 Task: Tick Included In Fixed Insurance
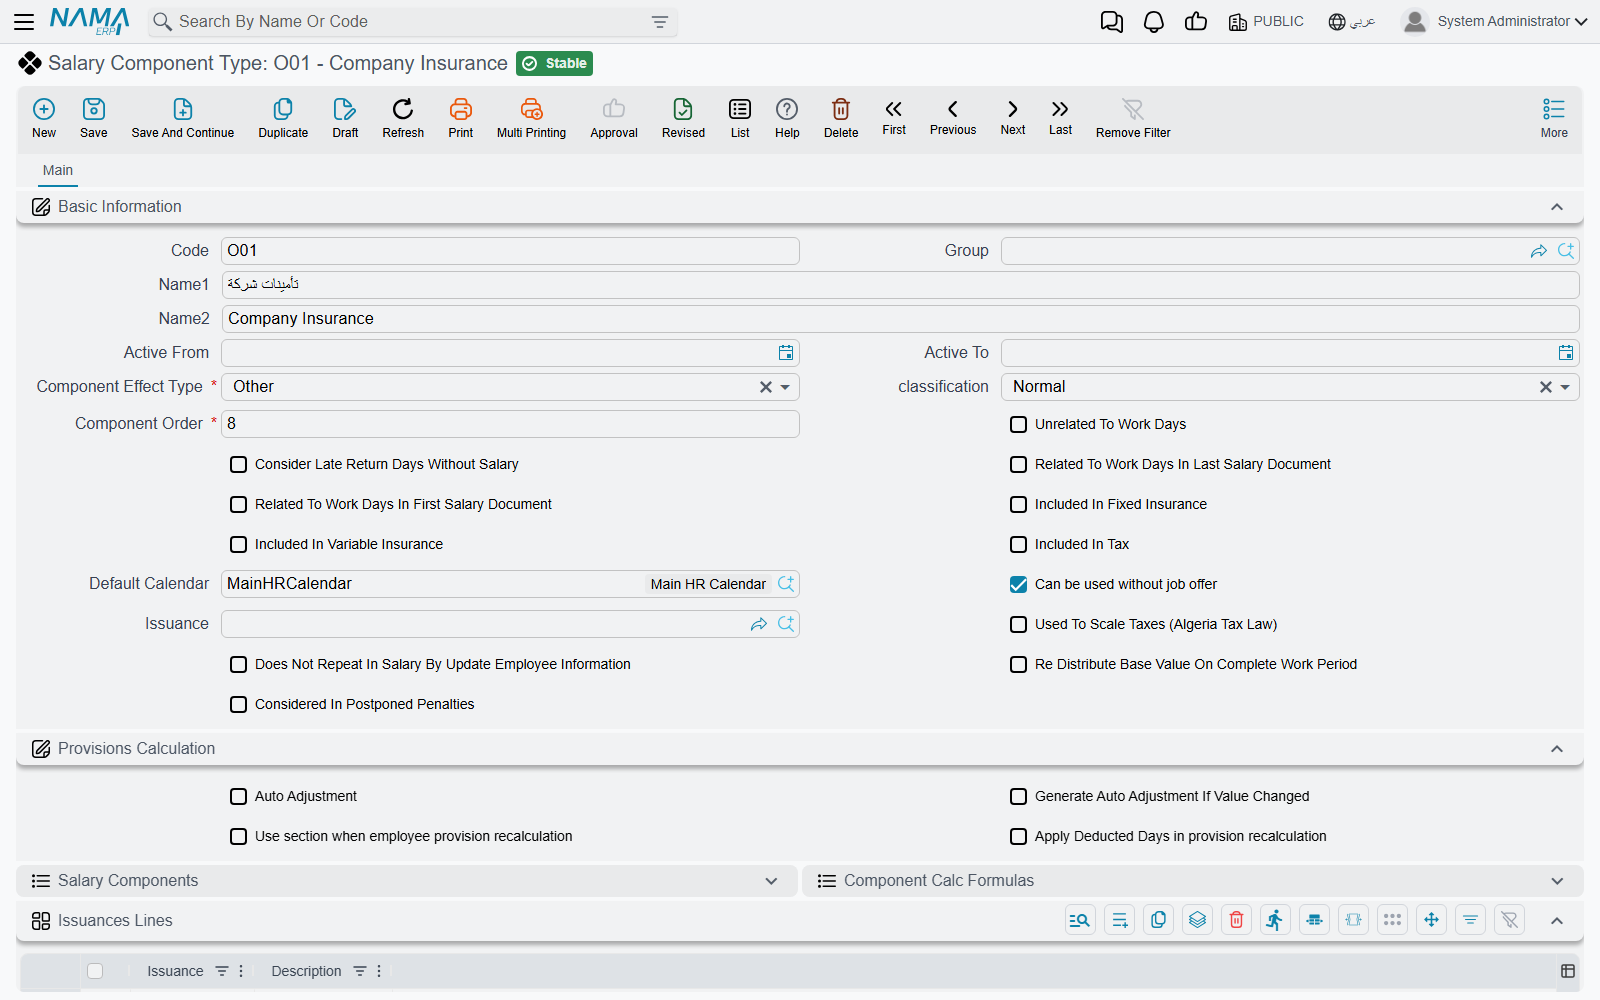[x=1019, y=505]
